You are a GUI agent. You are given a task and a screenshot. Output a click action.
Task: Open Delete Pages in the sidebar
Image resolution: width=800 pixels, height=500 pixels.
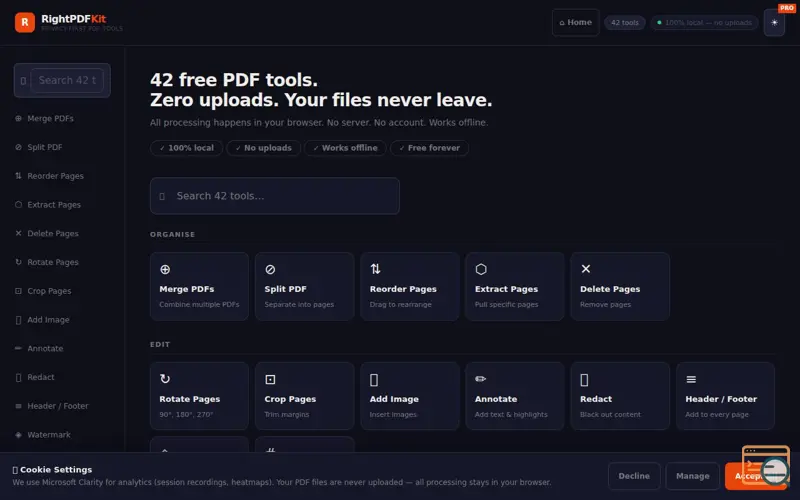pos(53,233)
